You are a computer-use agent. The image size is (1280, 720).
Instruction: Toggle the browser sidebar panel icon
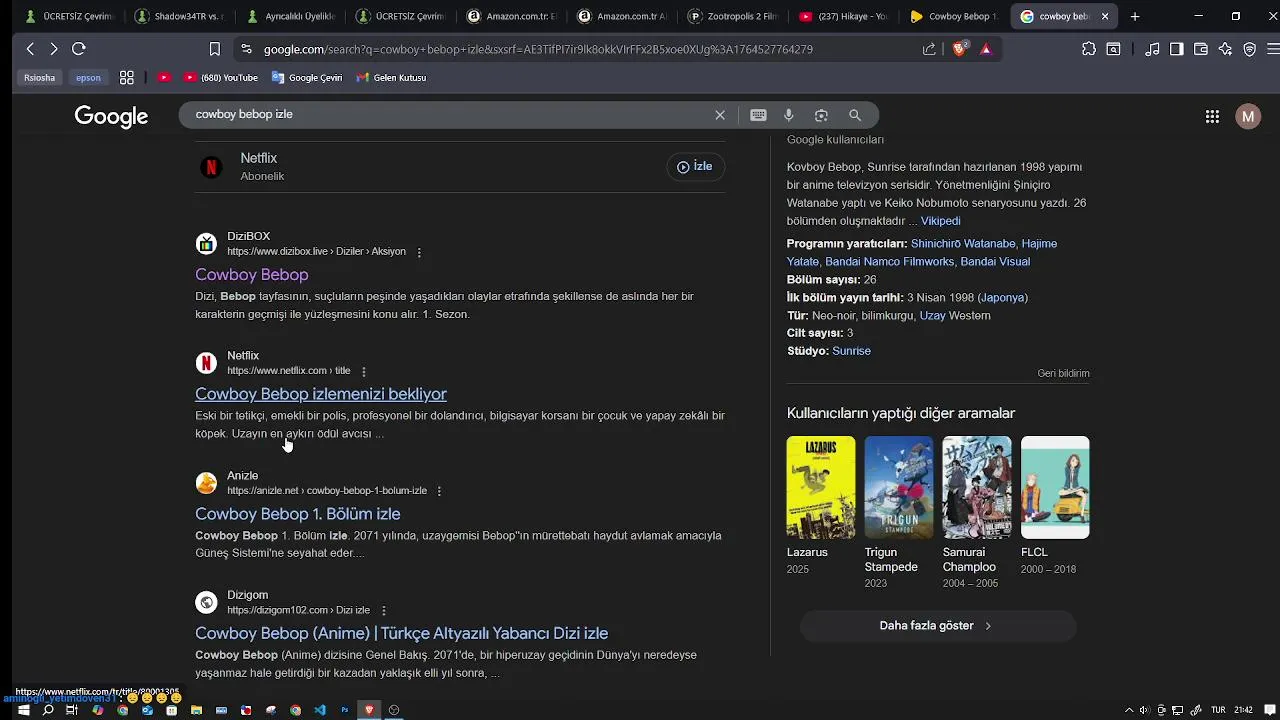pyautogui.click(x=1177, y=49)
